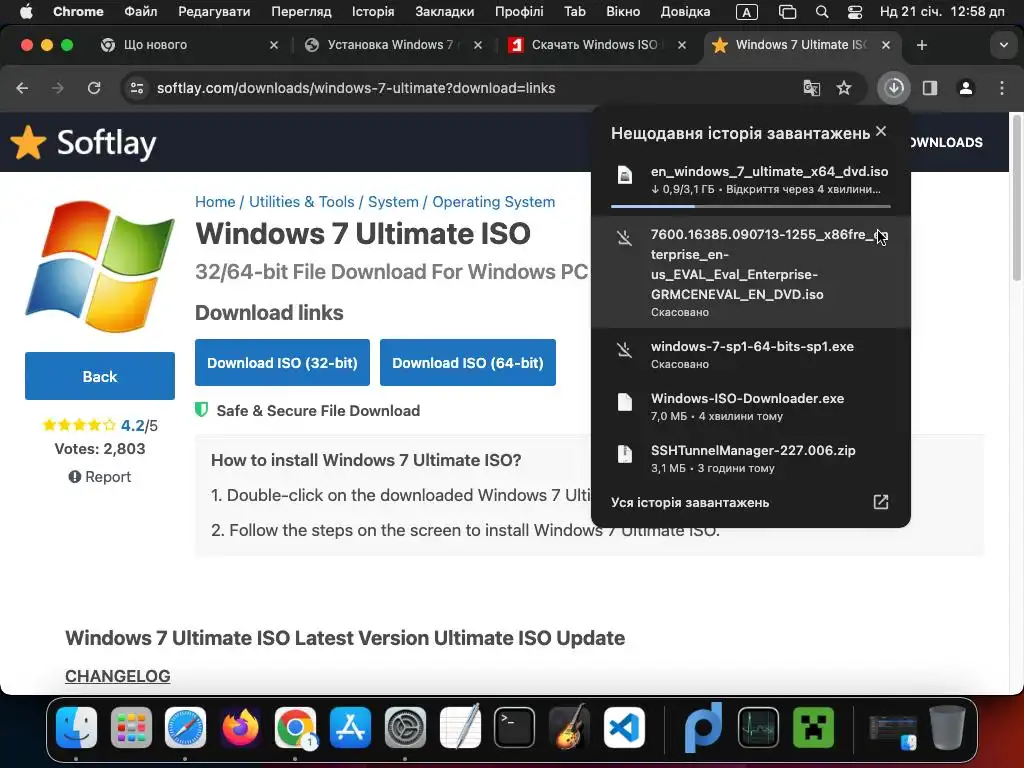Open the Trash in the Dock
Screen dimensions: 1024x768
(x=947, y=727)
